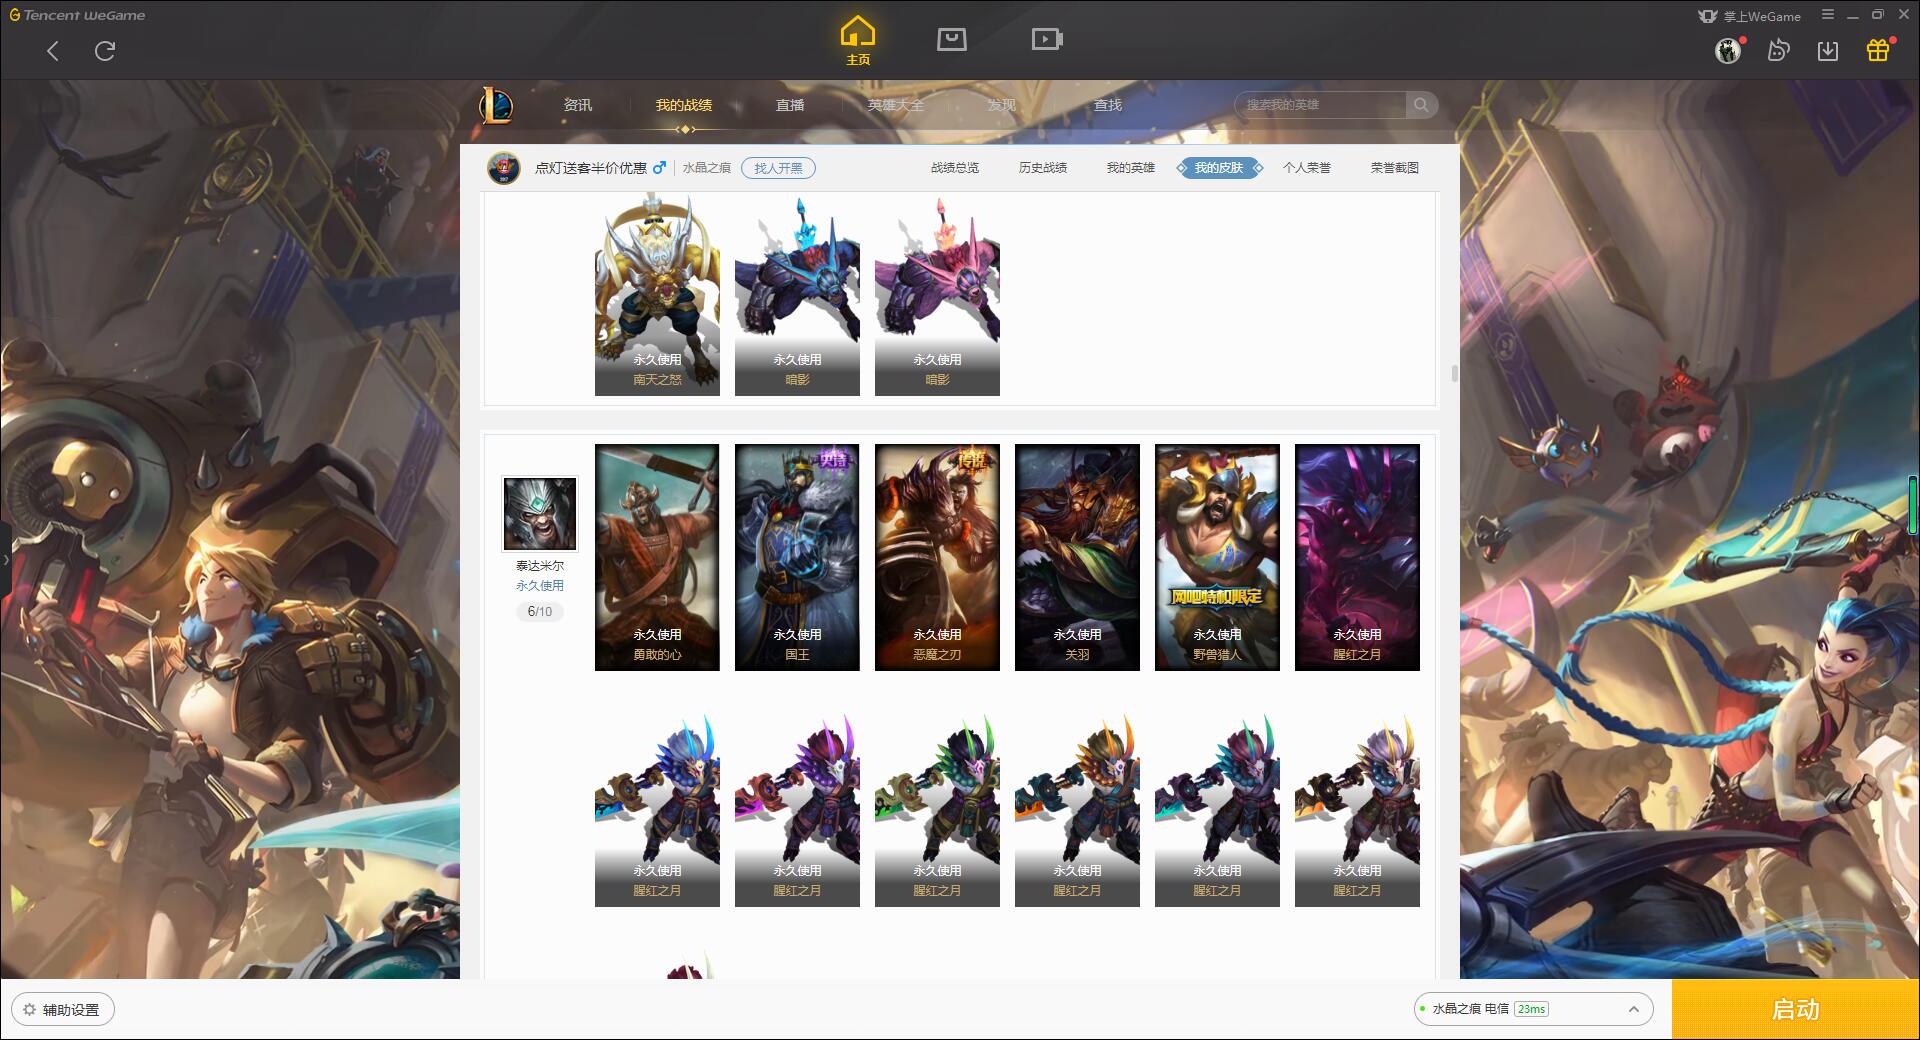Go back with the left arrow icon
Screen dimensions: 1920x1040
tap(53, 51)
